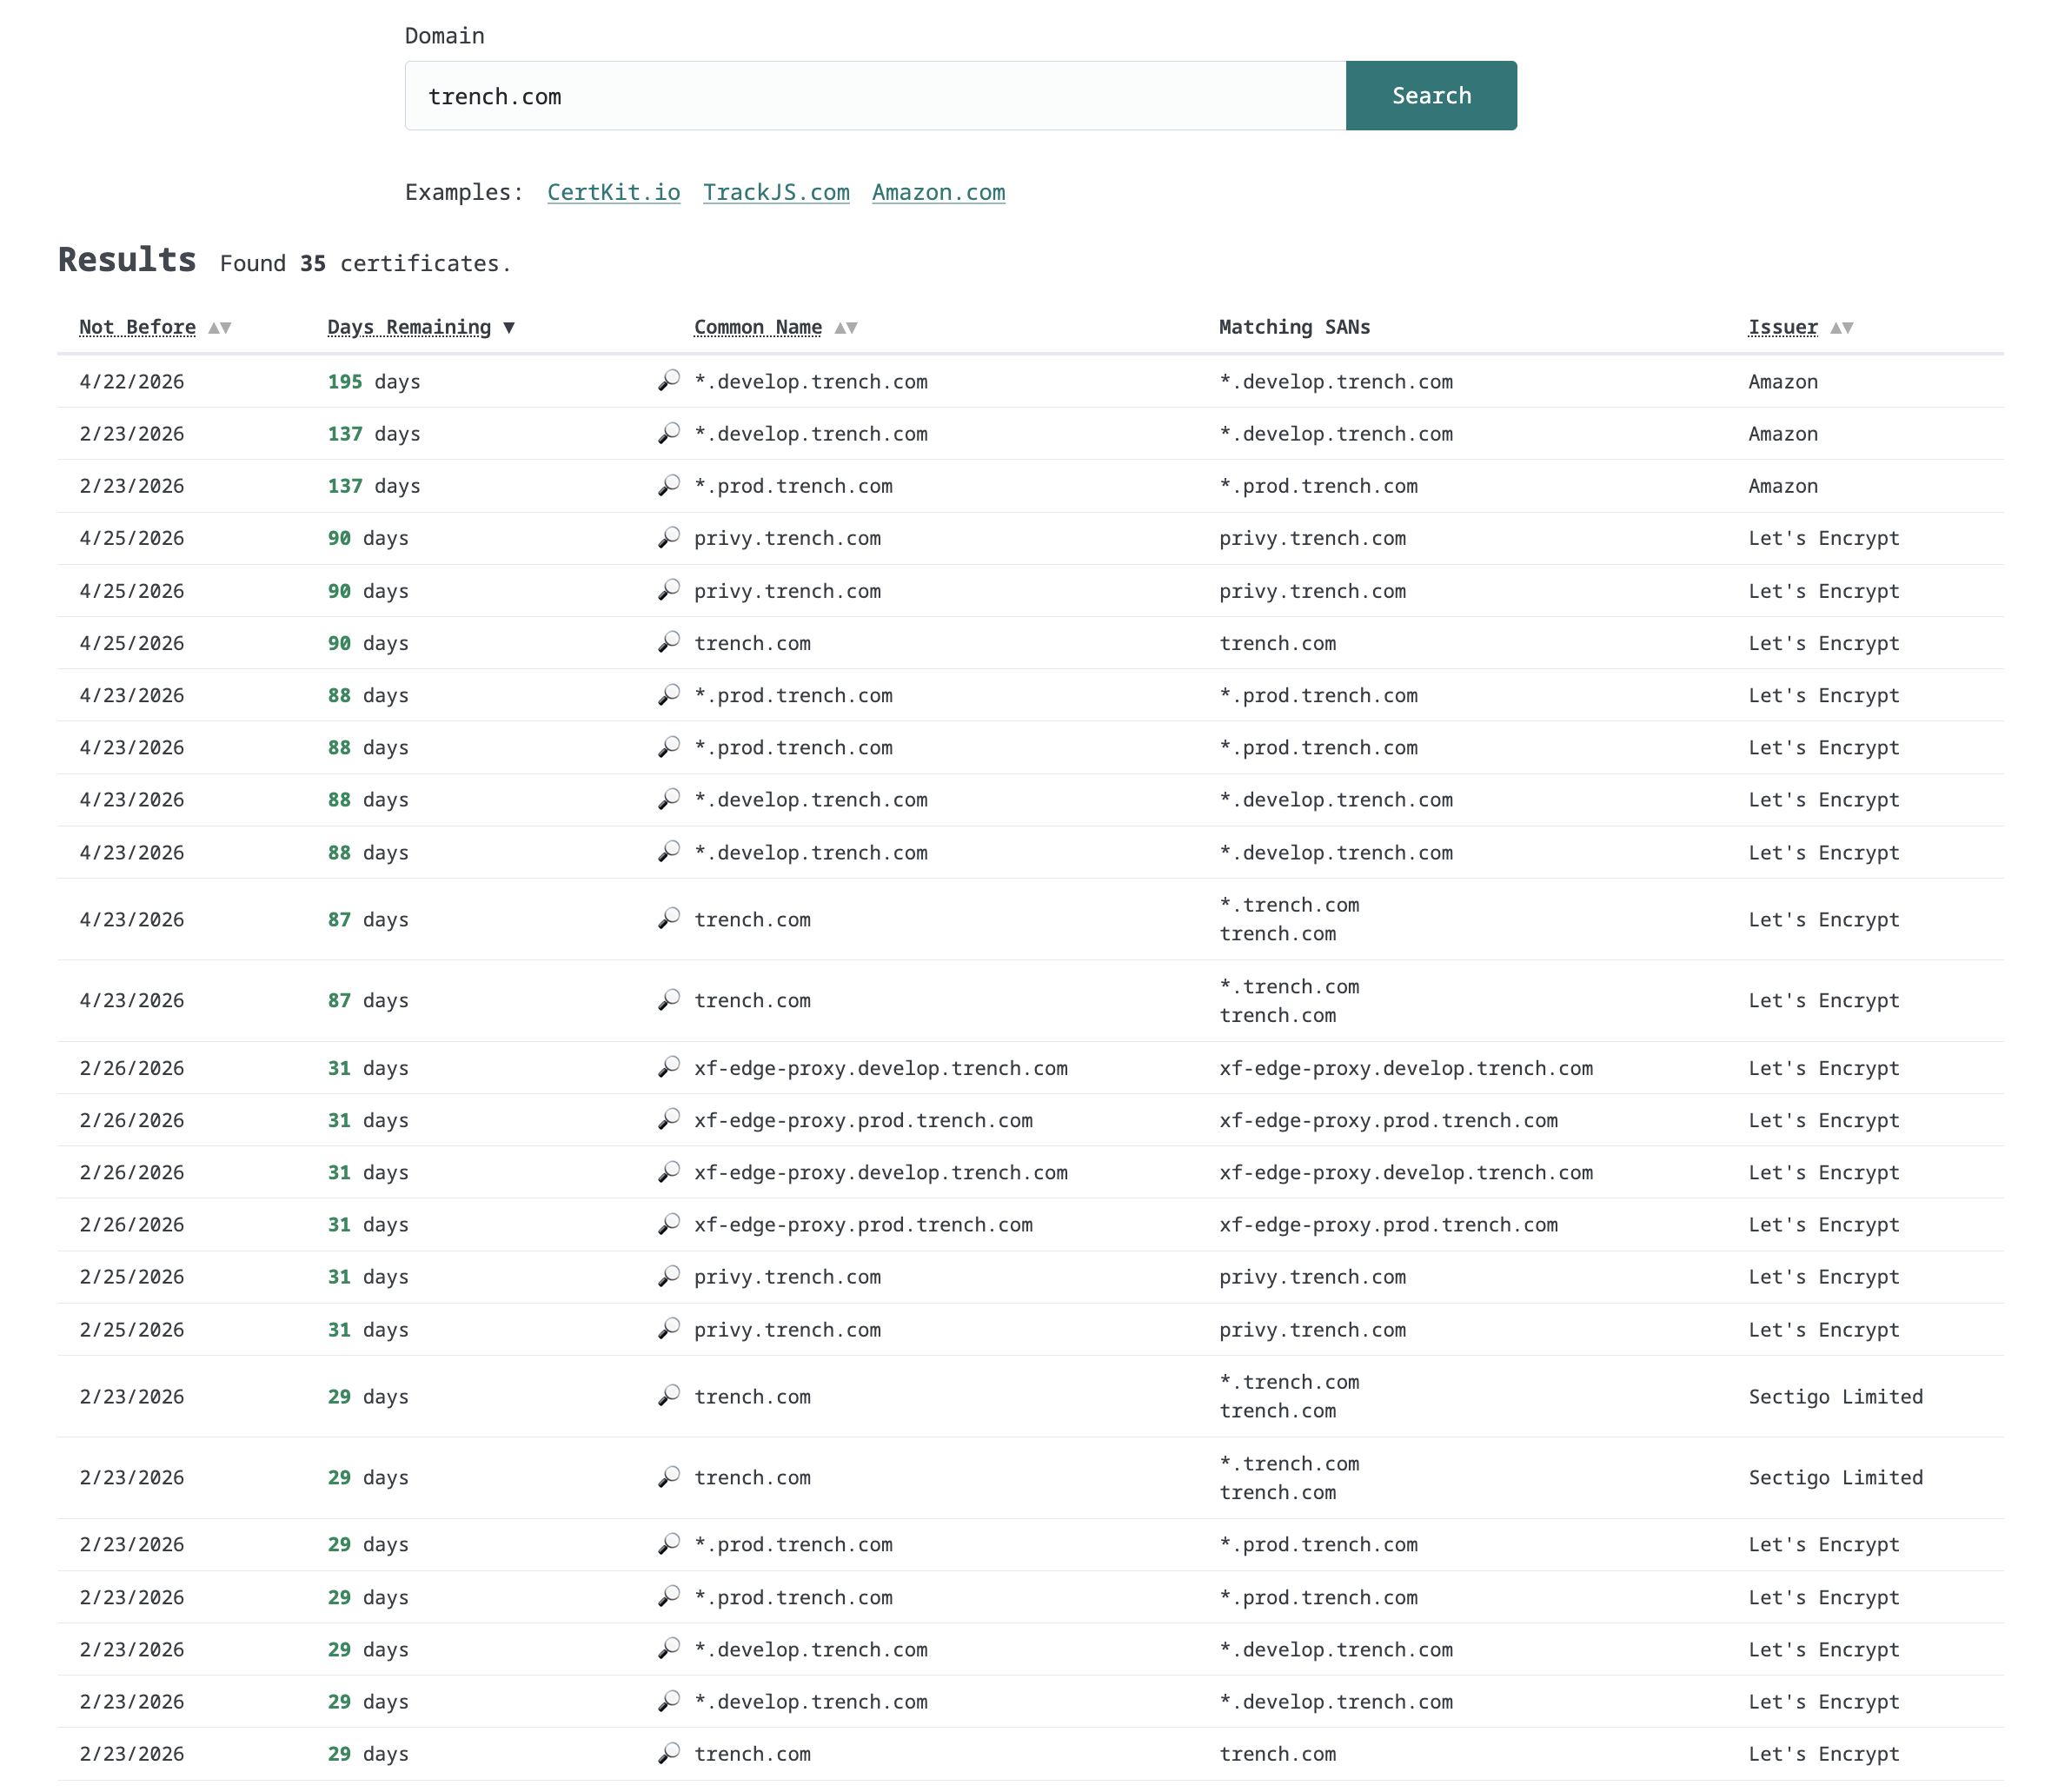Click the Domain input field
This screenshot has height=1792, width=2058.
pos(875,96)
